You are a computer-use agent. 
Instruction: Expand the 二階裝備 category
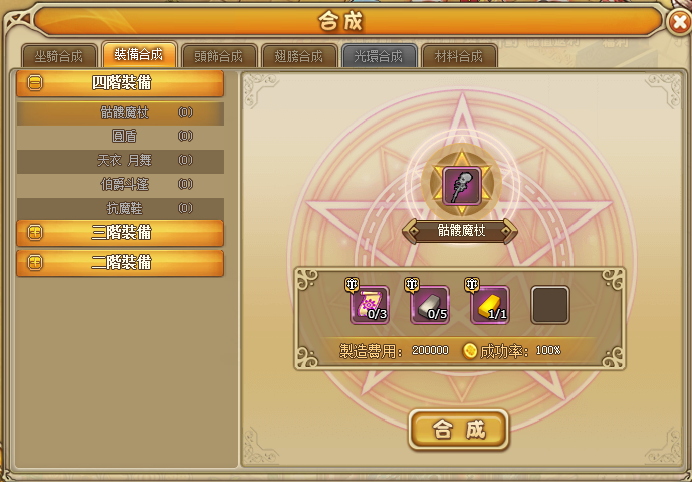coord(35,263)
